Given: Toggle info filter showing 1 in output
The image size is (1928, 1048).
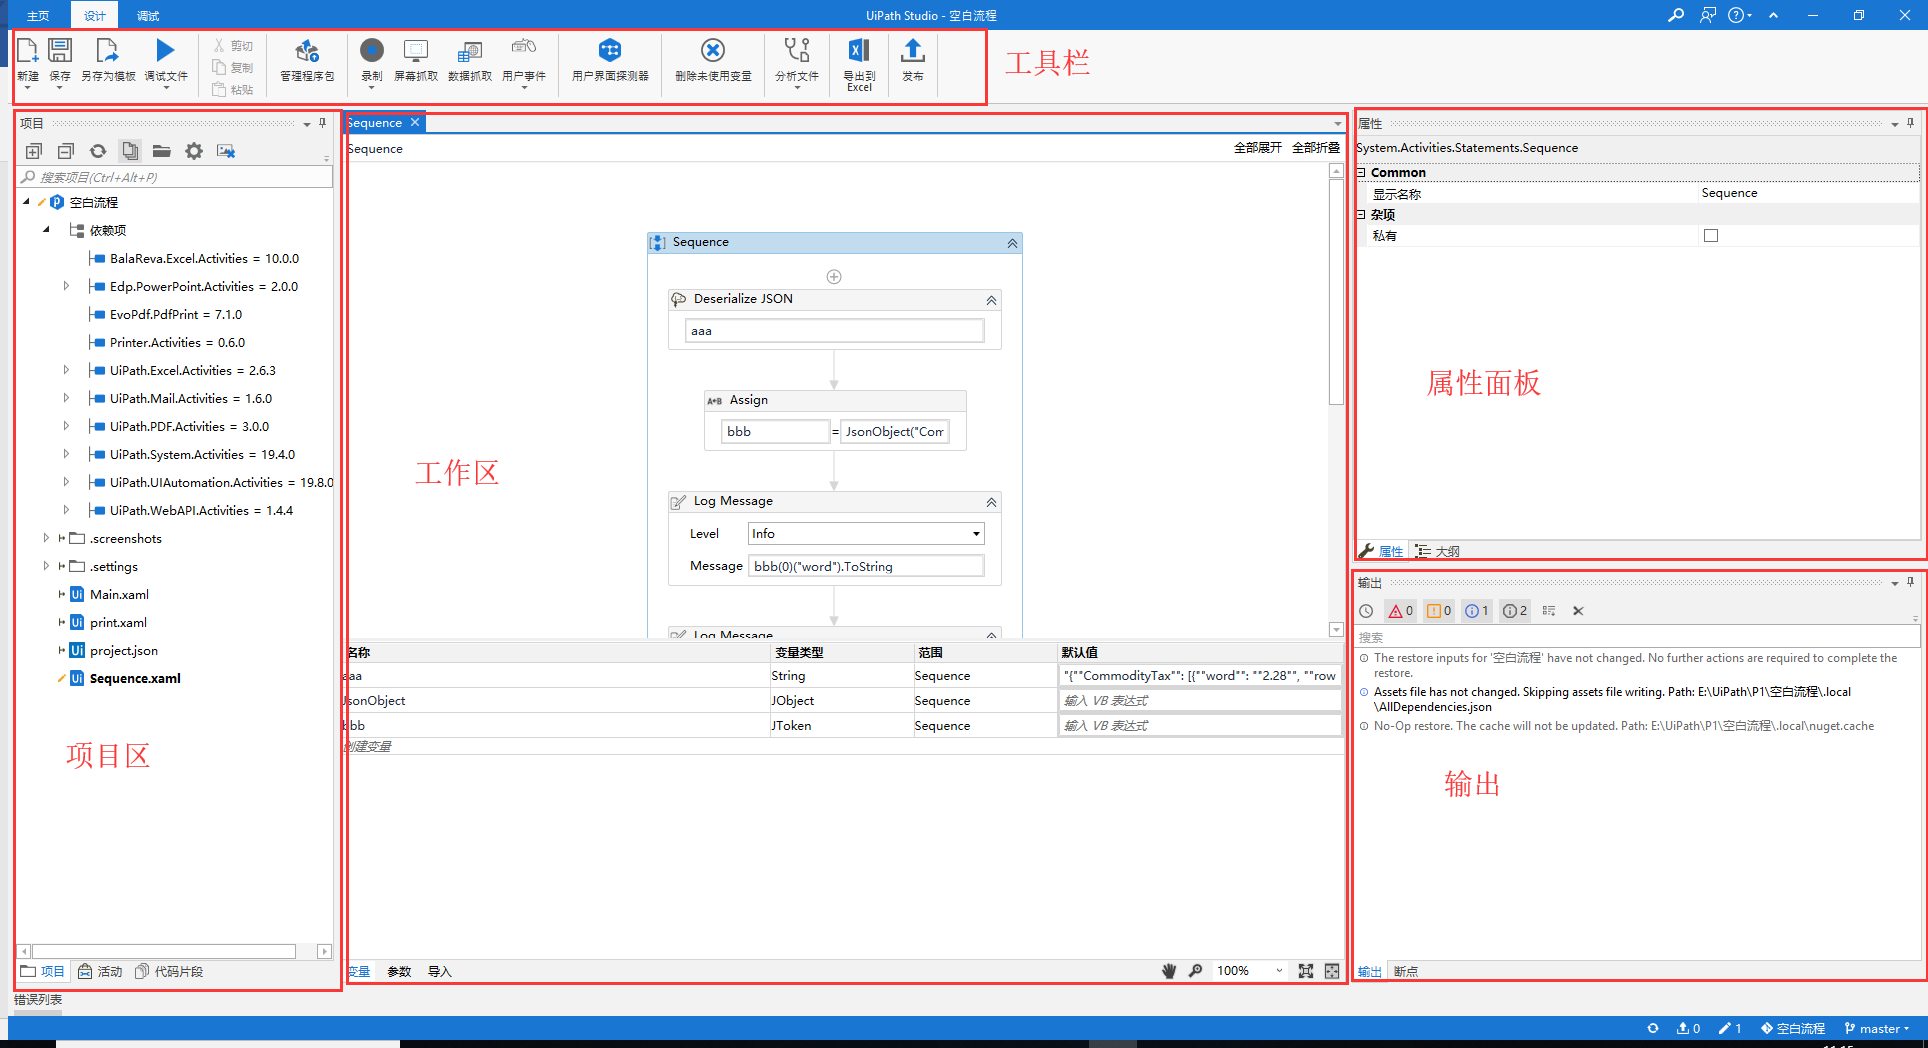Looking at the screenshot, I should point(1477,611).
